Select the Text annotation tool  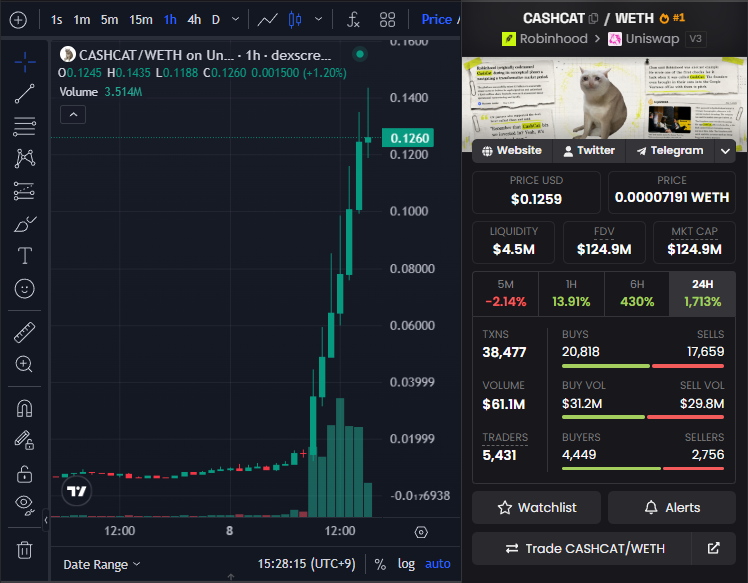[25, 256]
